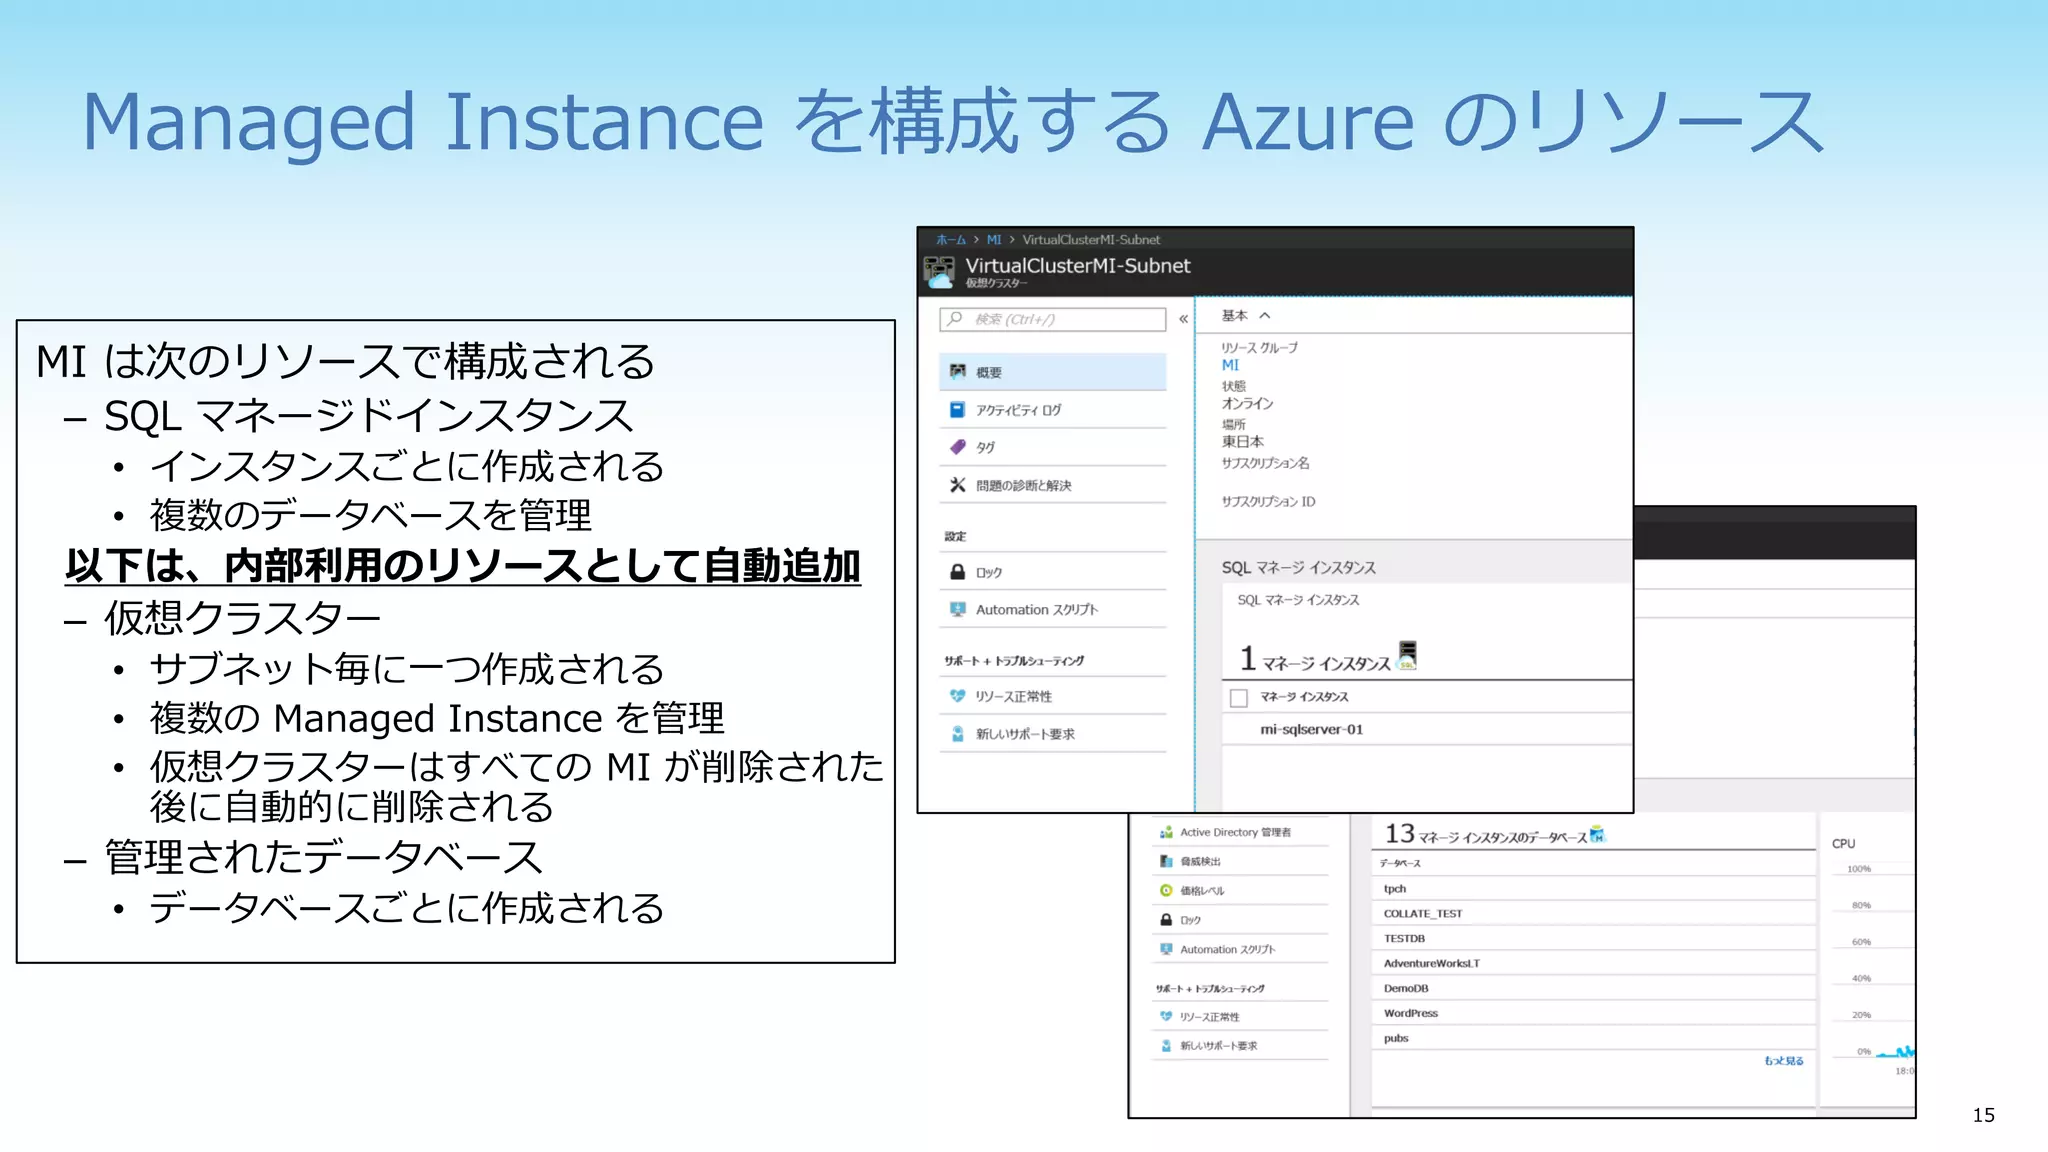Click the green 価格レベル icon in back window
2048x1152 pixels.
pos(1166,890)
